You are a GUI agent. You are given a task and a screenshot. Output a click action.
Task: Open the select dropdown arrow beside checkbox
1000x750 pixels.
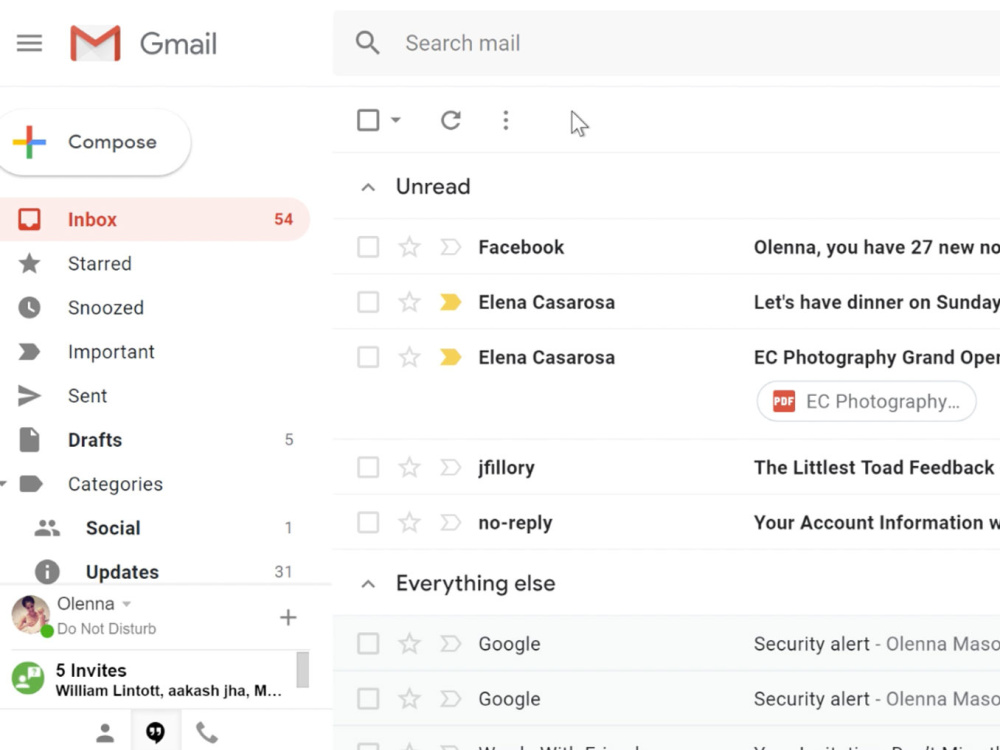[395, 120]
